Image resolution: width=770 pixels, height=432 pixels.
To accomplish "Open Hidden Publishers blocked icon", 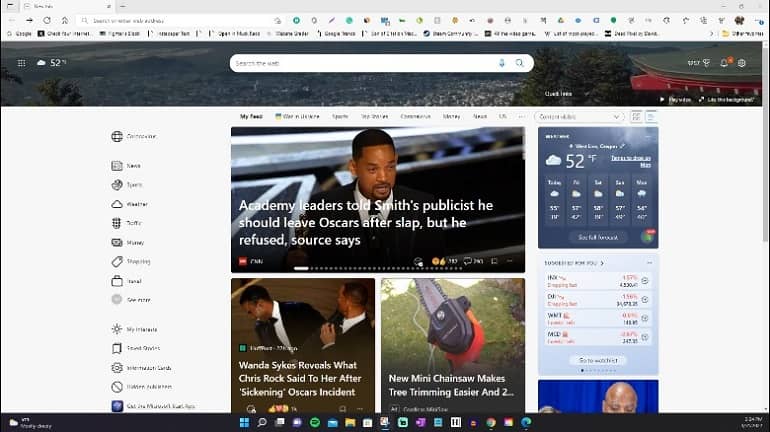I will click(117, 387).
